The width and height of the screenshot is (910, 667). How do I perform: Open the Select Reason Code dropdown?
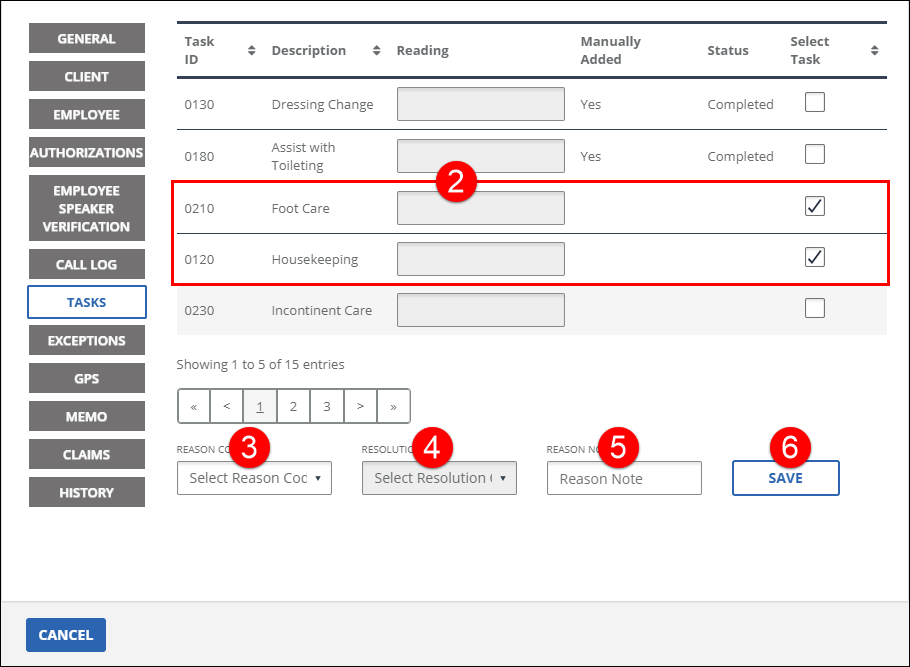pyautogui.click(x=254, y=478)
